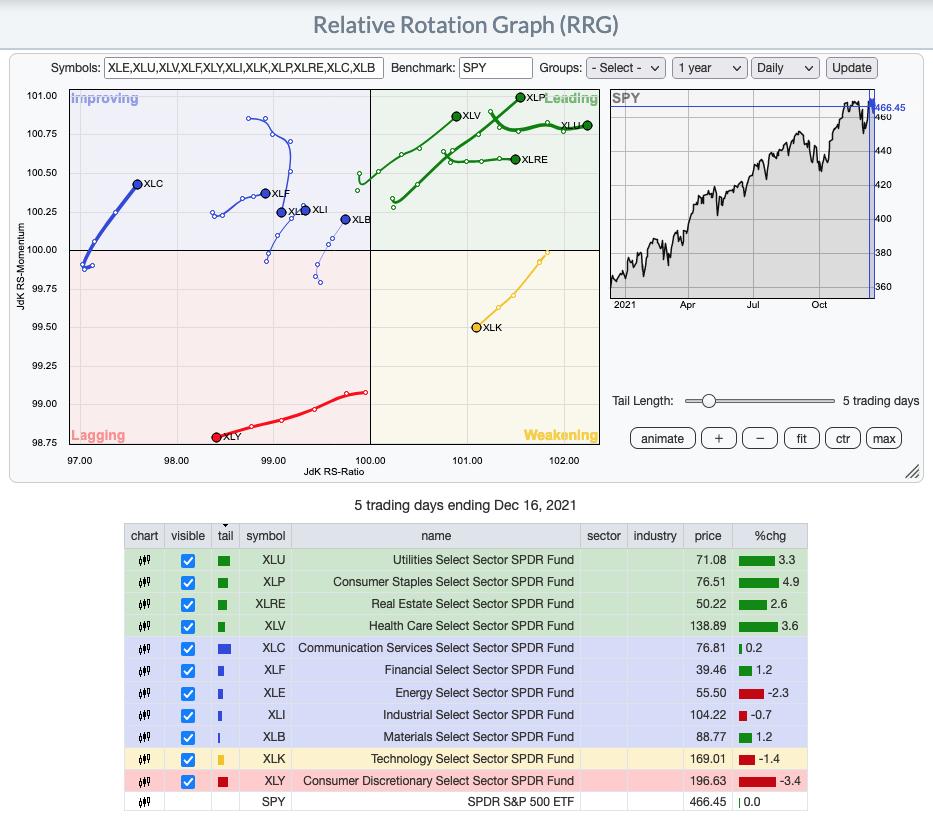The height and width of the screenshot is (817, 933).
Task: Click XLK yellow tail color swatch
Action: pyautogui.click(x=221, y=760)
